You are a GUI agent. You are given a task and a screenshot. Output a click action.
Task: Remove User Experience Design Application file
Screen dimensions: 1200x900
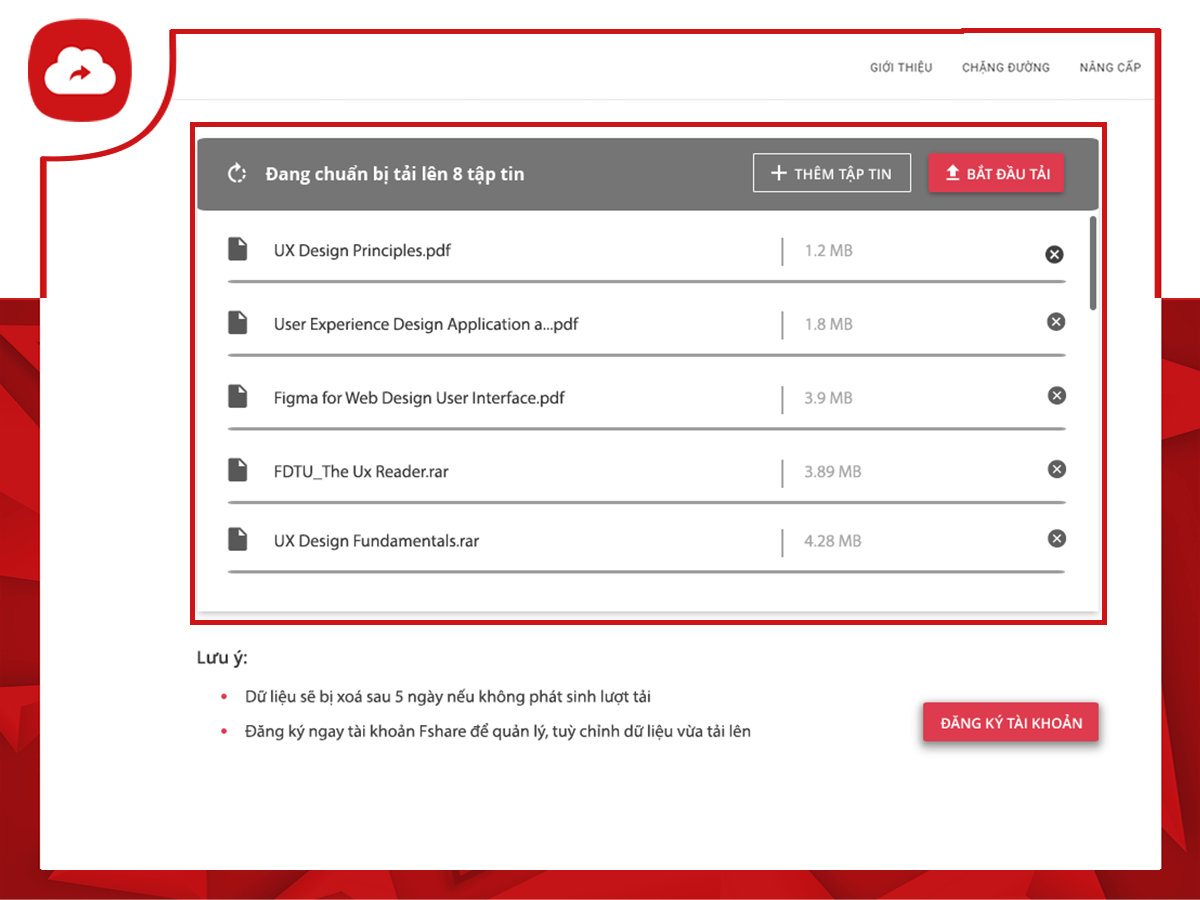[1056, 322]
